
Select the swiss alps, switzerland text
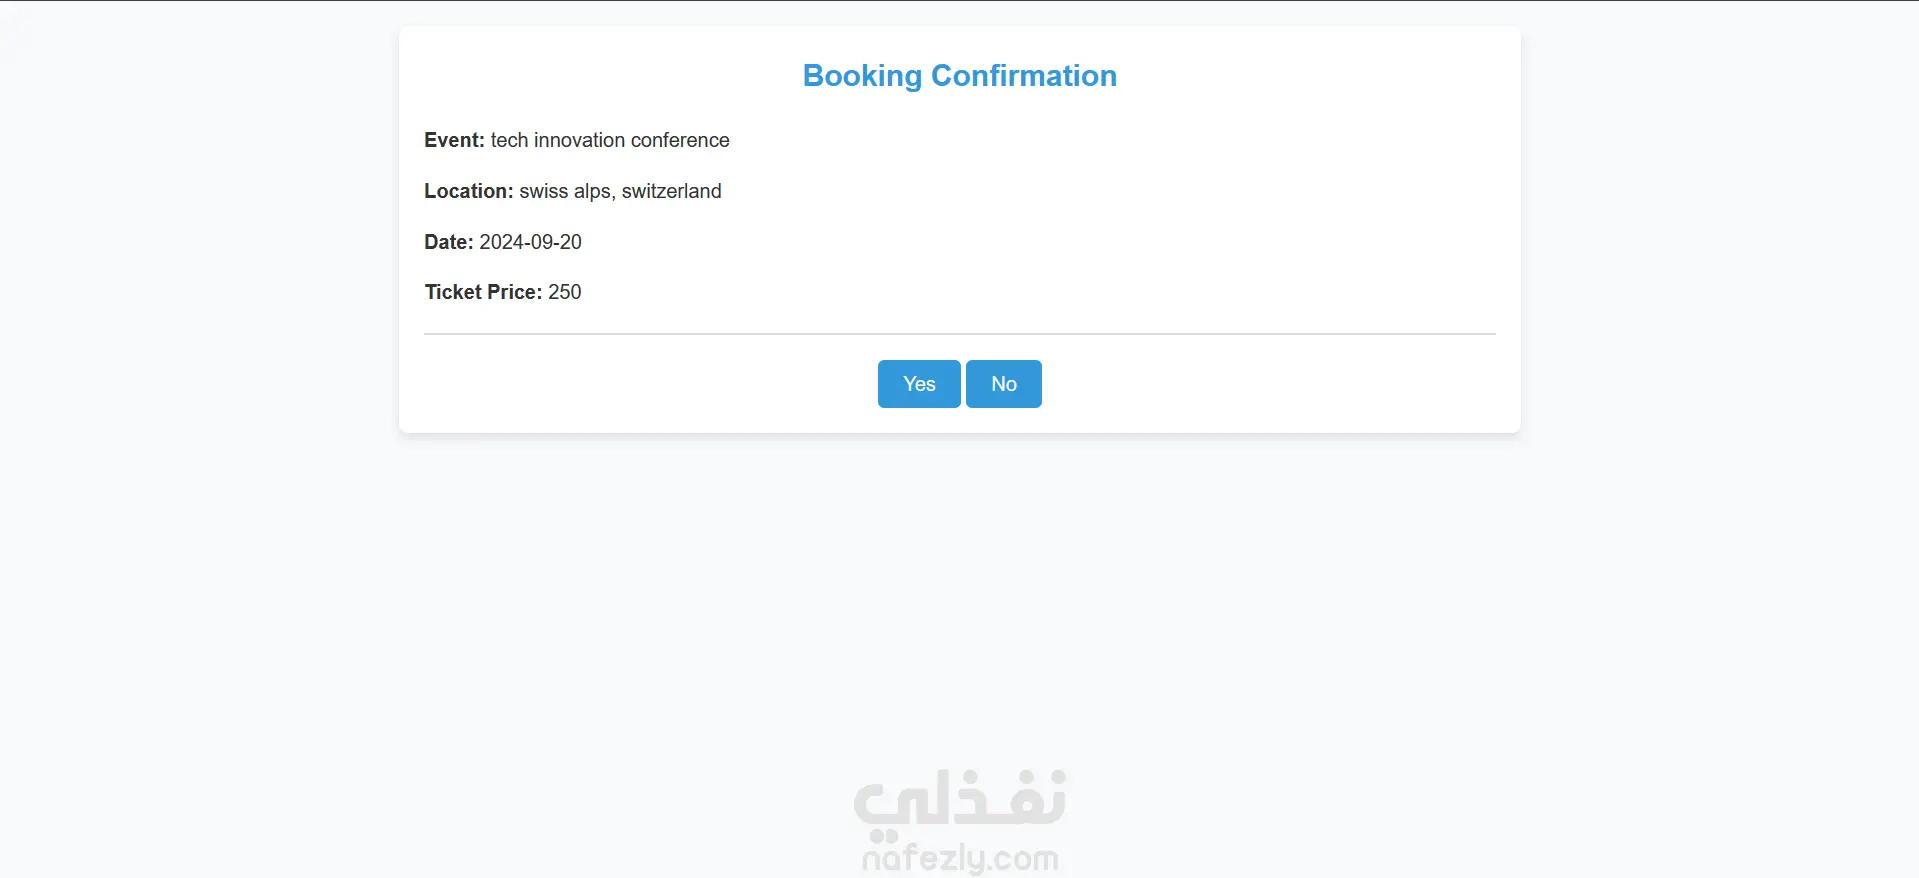(x=620, y=191)
